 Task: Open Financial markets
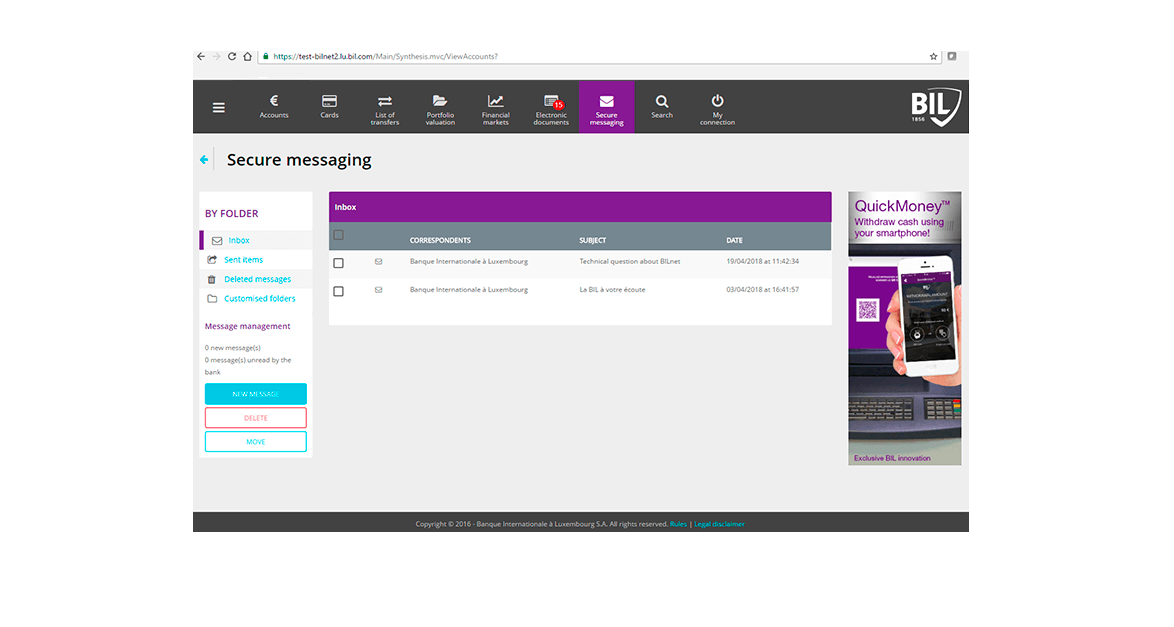point(496,109)
